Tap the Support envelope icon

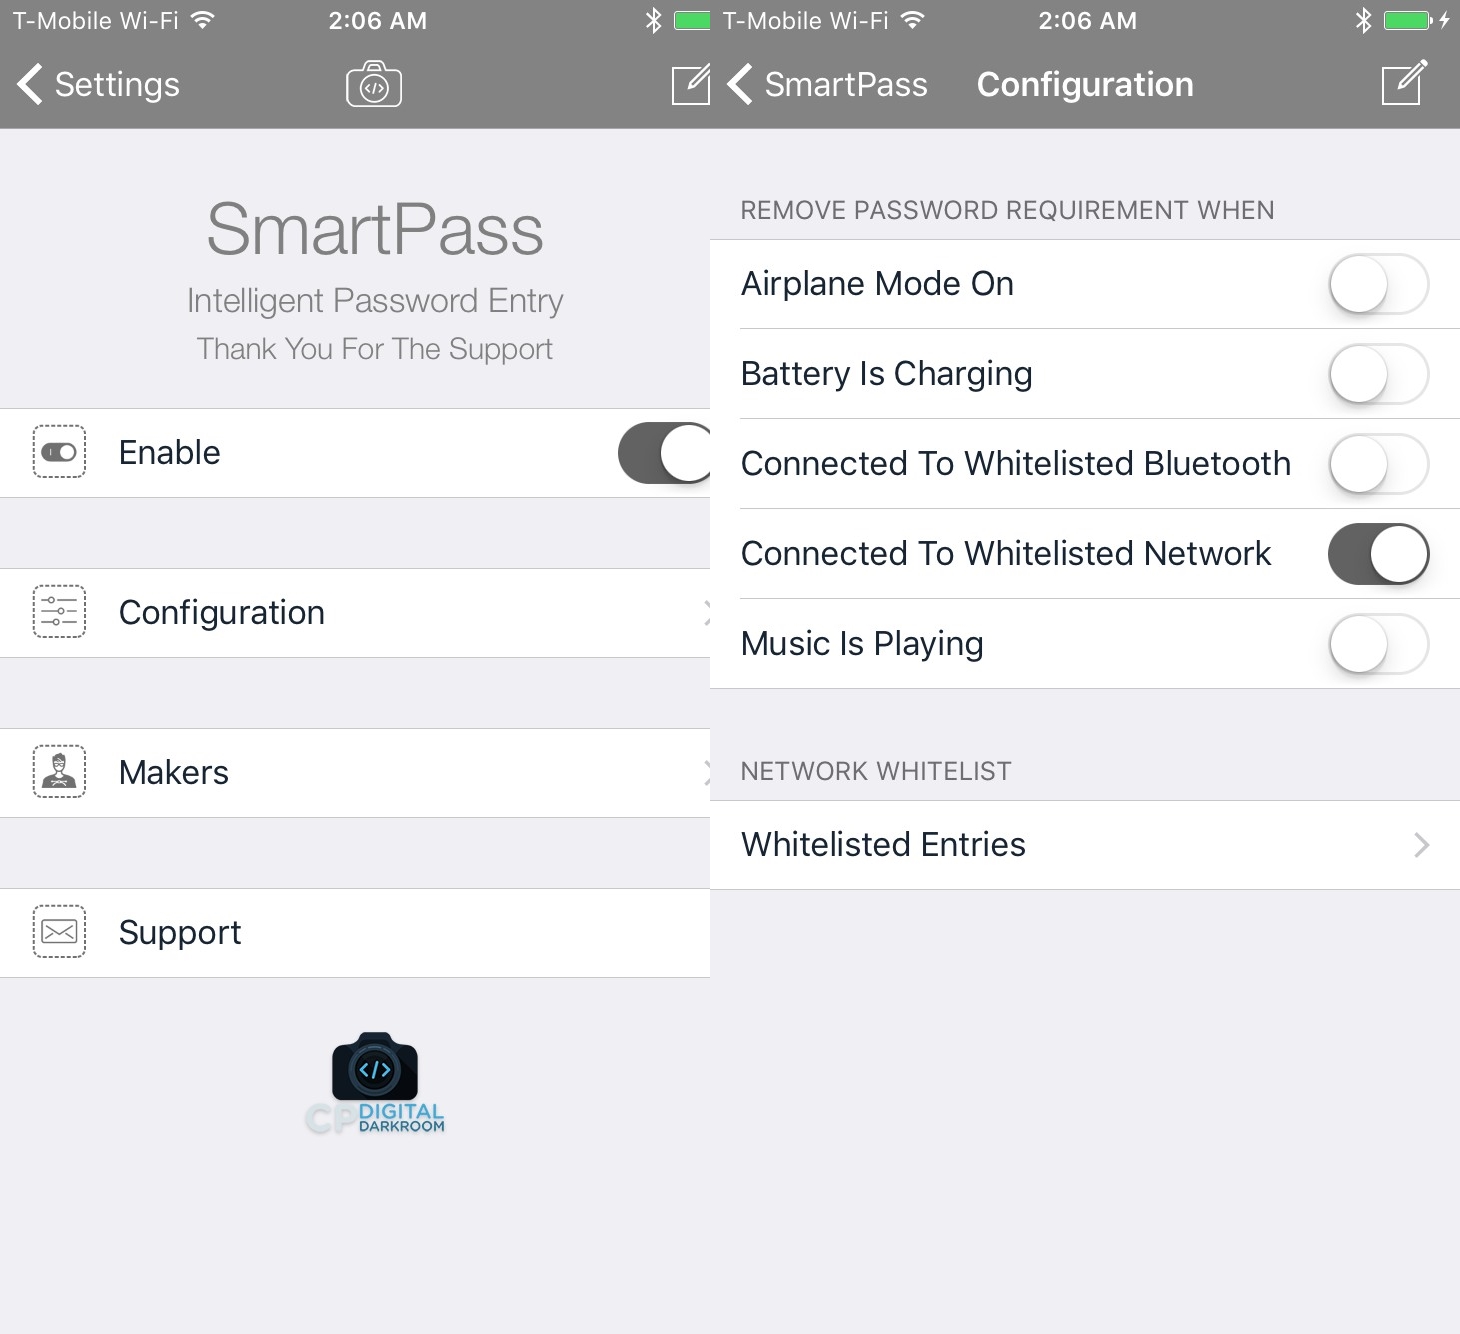pyautogui.click(x=59, y=932)
